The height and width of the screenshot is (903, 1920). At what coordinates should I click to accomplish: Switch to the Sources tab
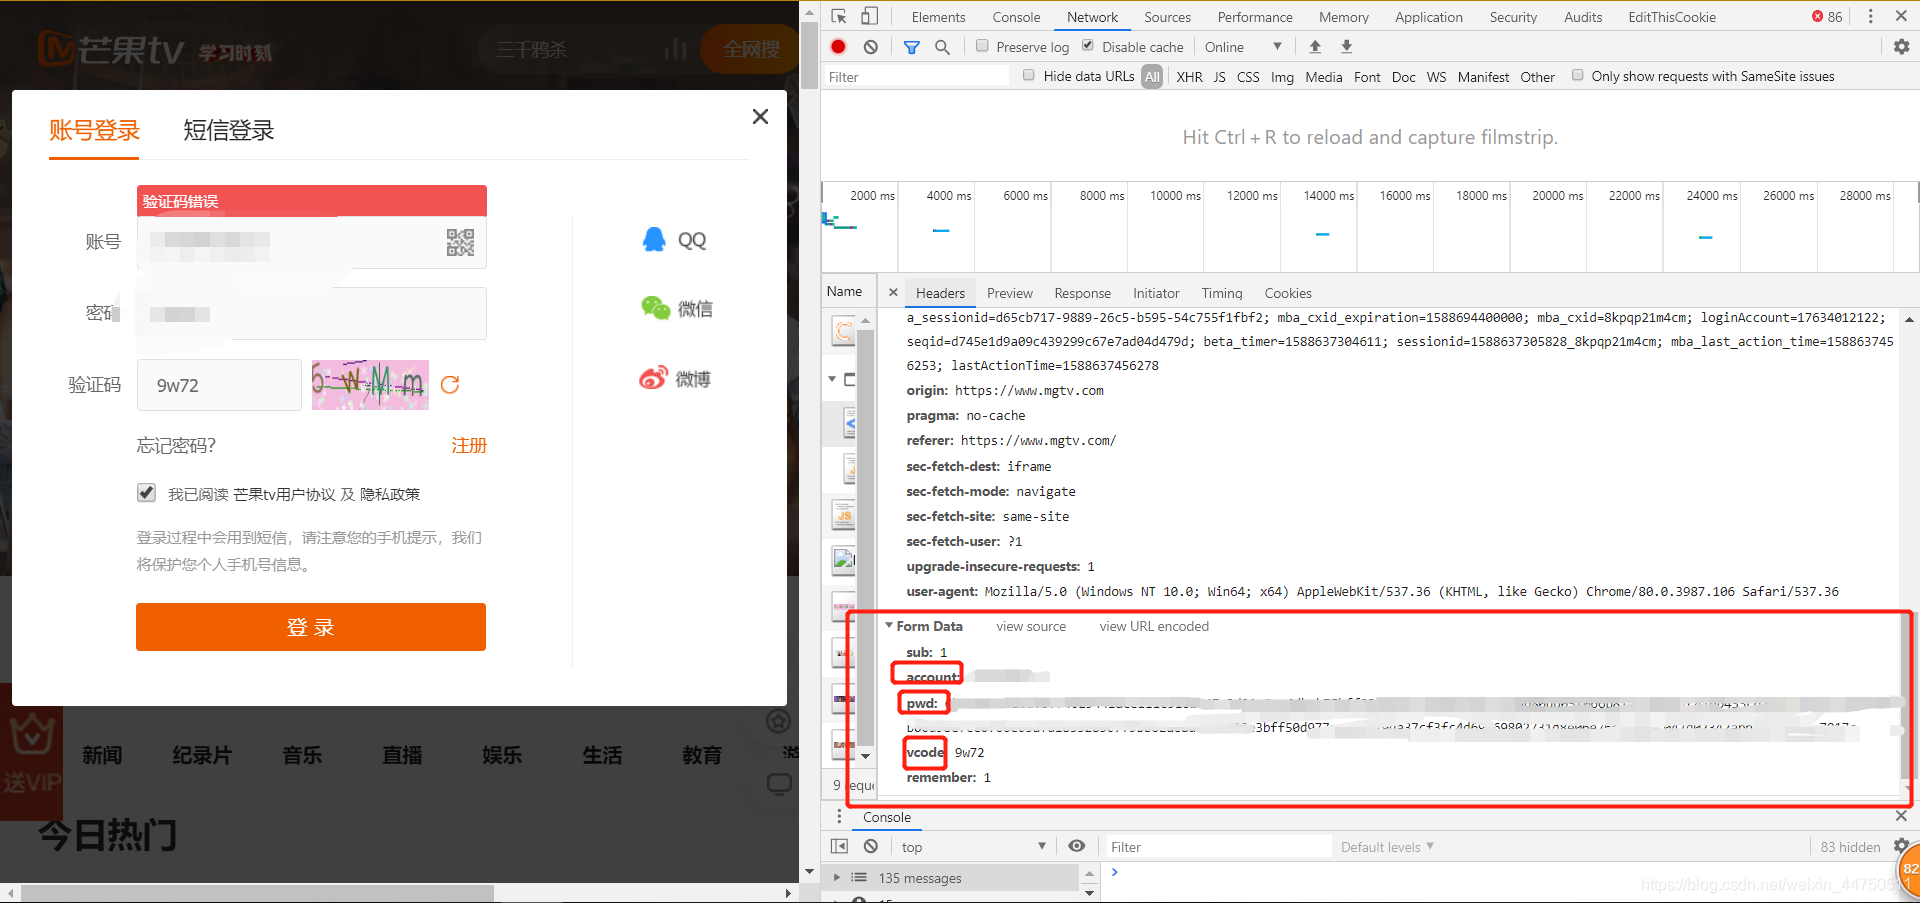pyautogui.click(x=1167, y=17)
